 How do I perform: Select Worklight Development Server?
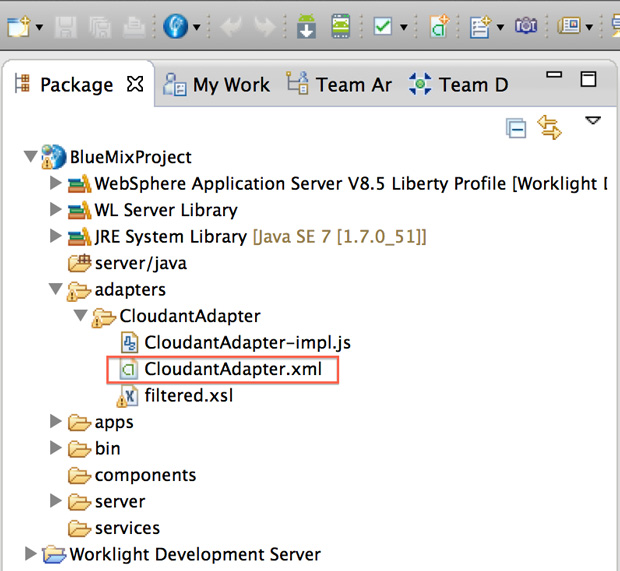pos(195,554)
